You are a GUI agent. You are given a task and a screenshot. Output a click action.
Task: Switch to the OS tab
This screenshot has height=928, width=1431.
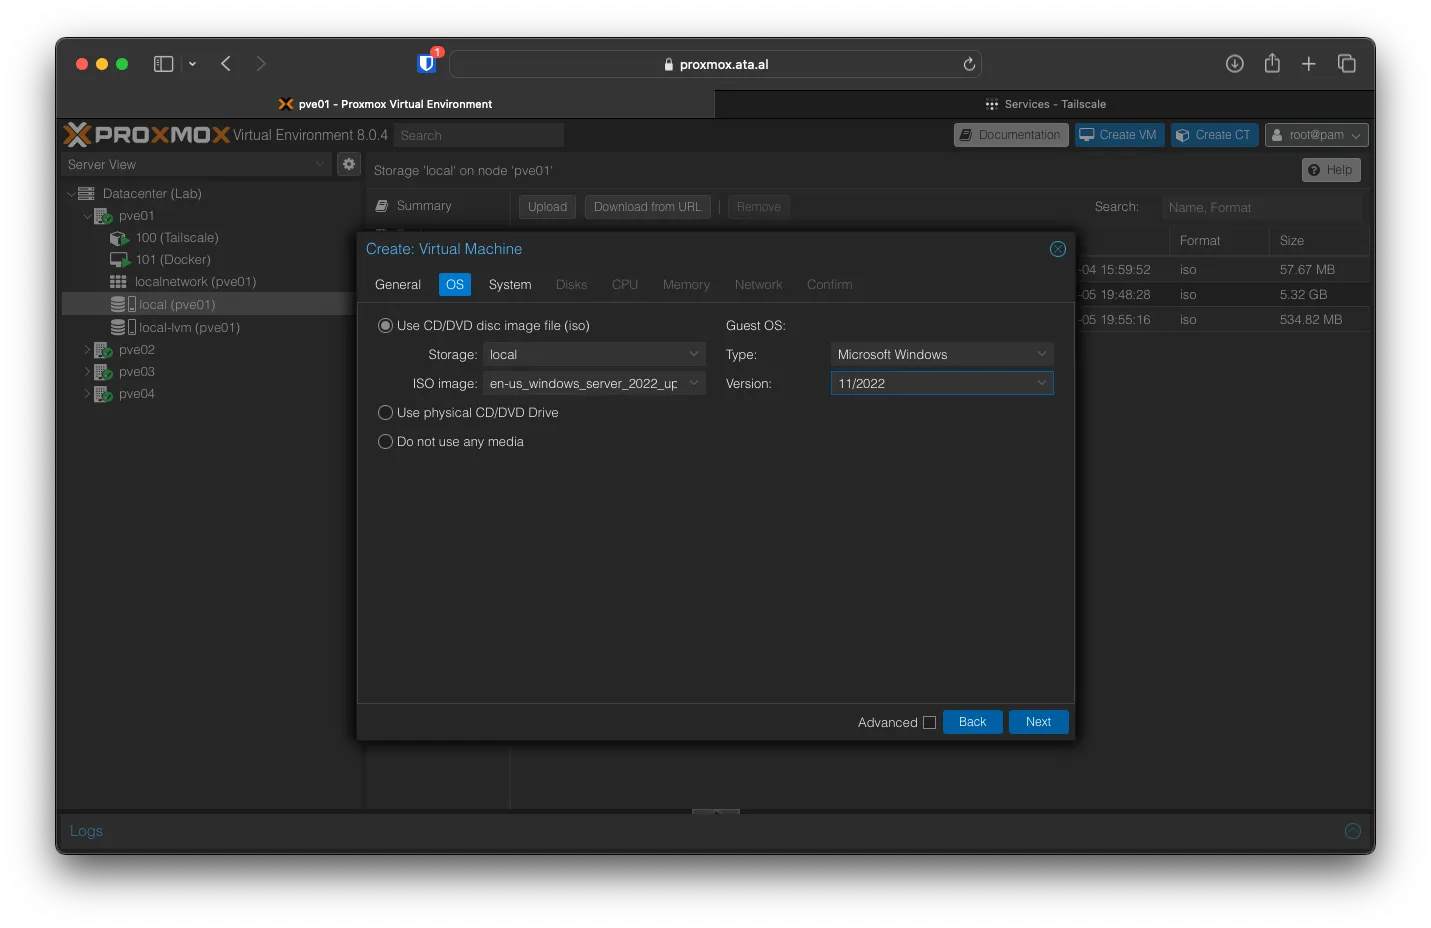point(455,285)
